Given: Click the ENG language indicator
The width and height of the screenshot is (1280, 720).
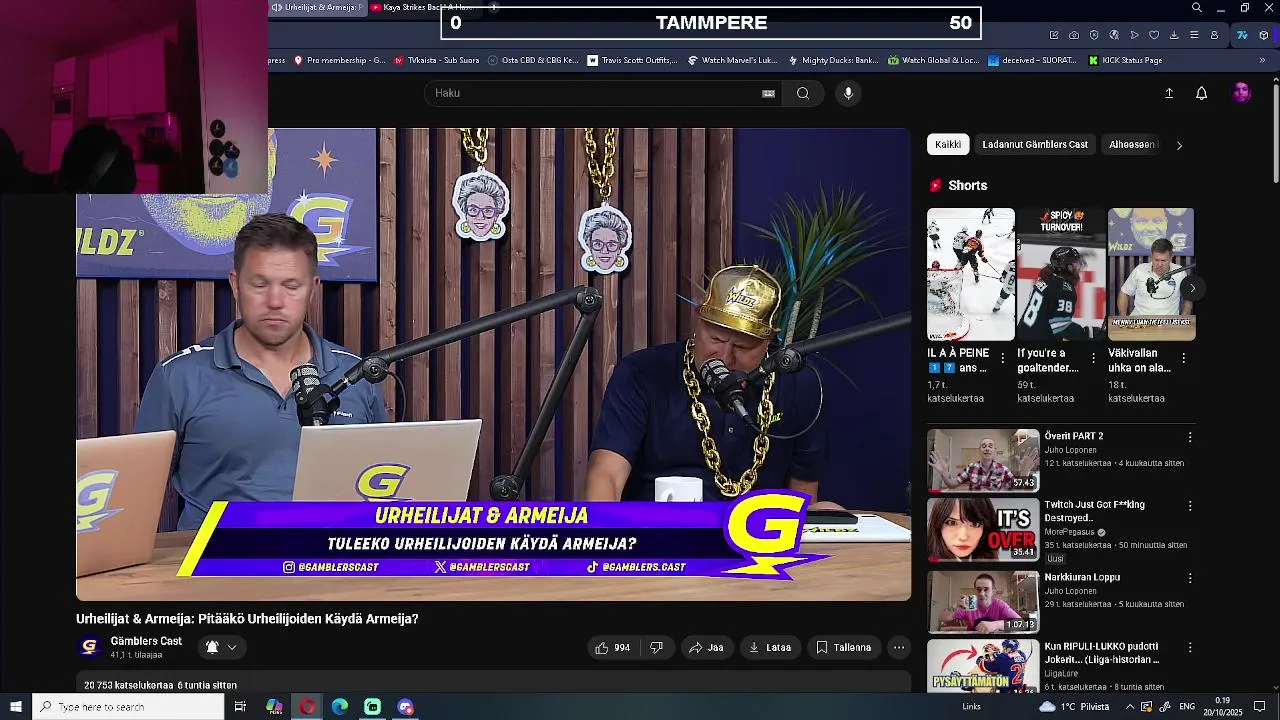Looking at the screenshot, I should (1187, 707).
